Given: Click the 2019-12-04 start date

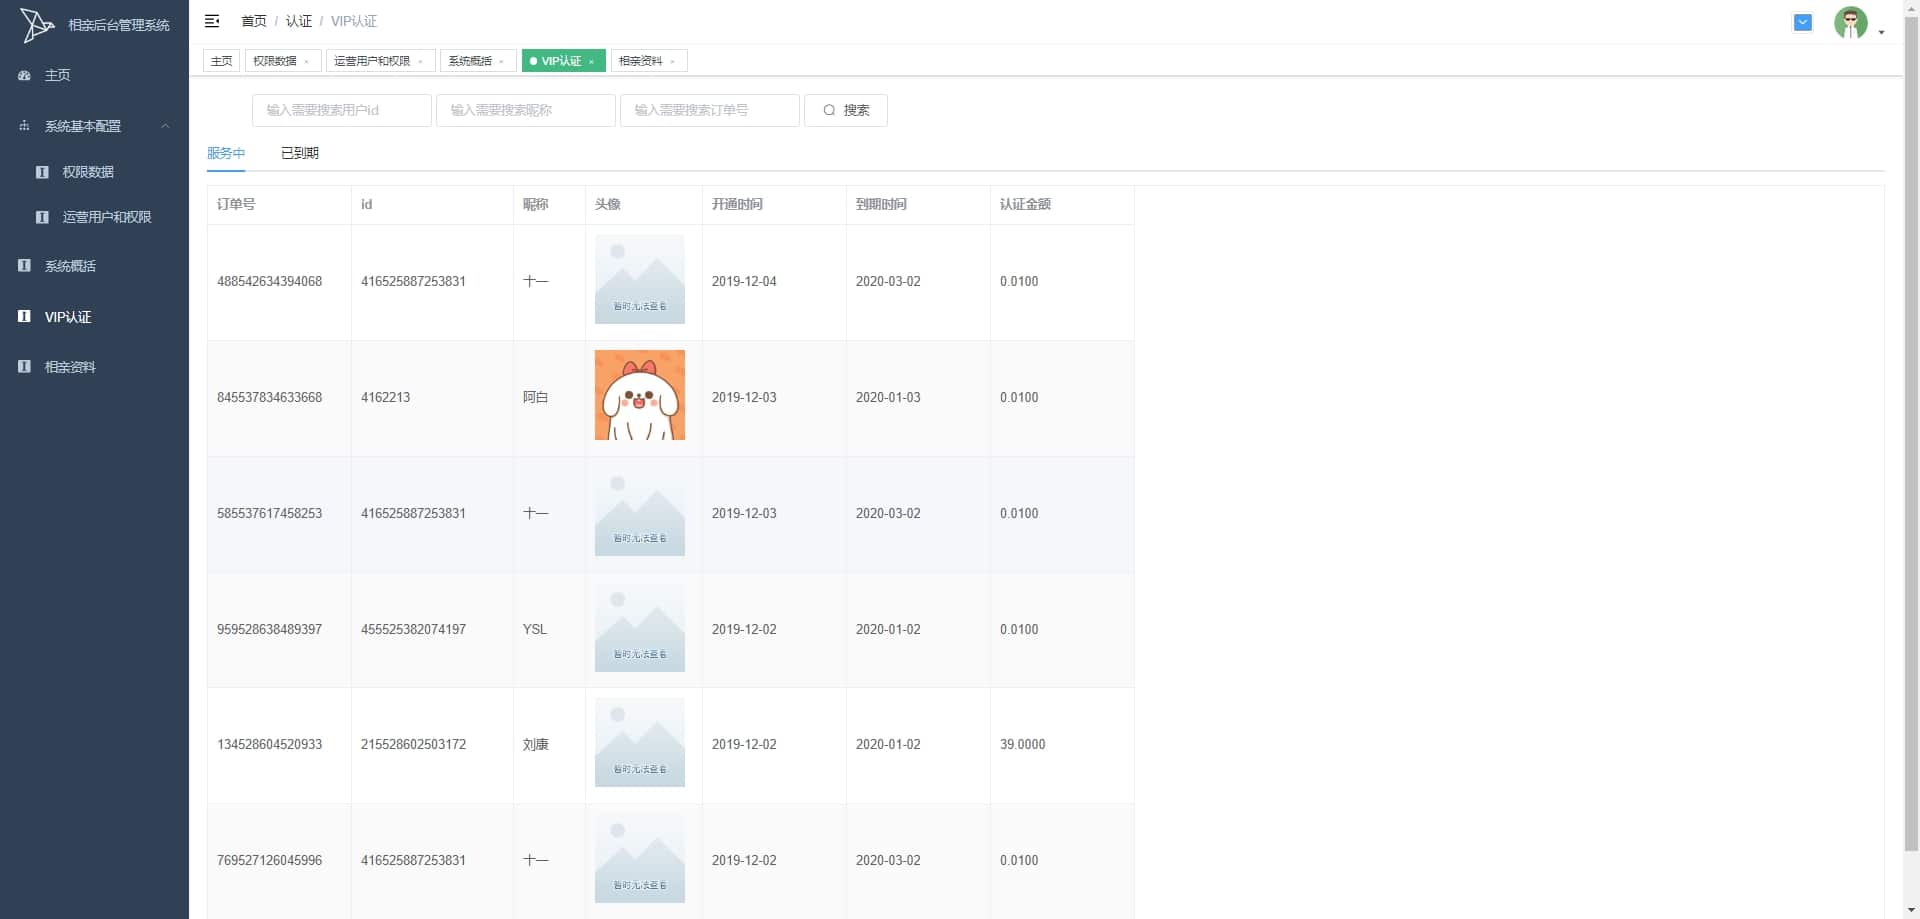Looking at the screenshot, I should click(744, 281).
